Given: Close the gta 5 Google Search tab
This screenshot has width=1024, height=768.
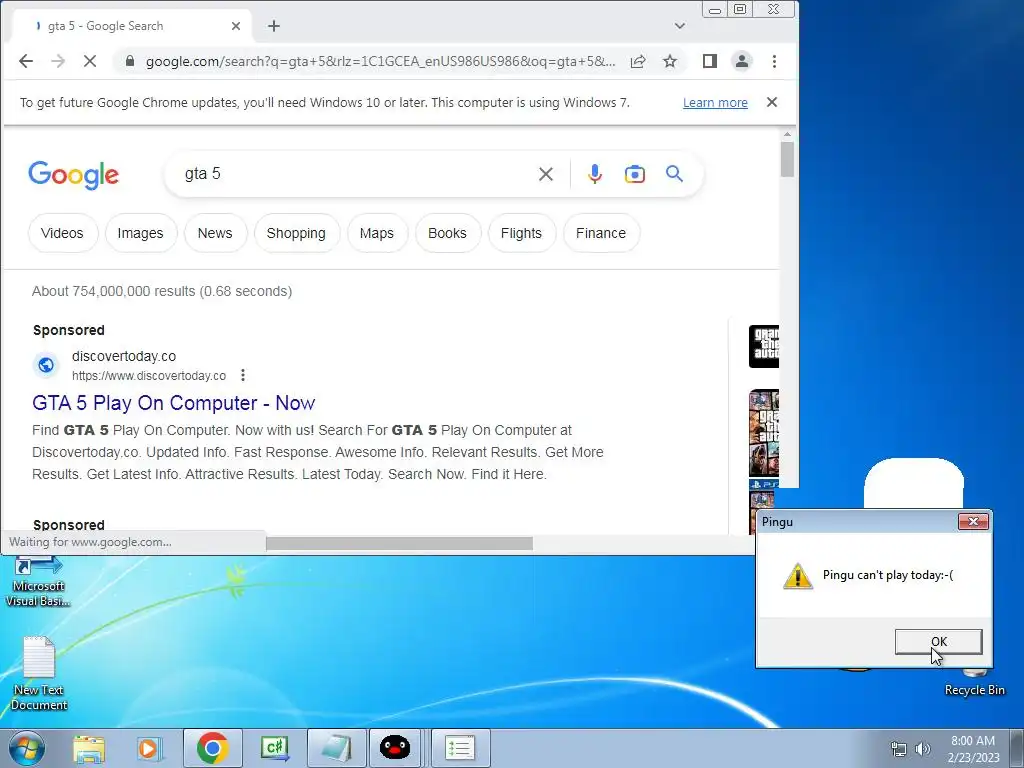Looking at the screenshot, I should 236,26.
